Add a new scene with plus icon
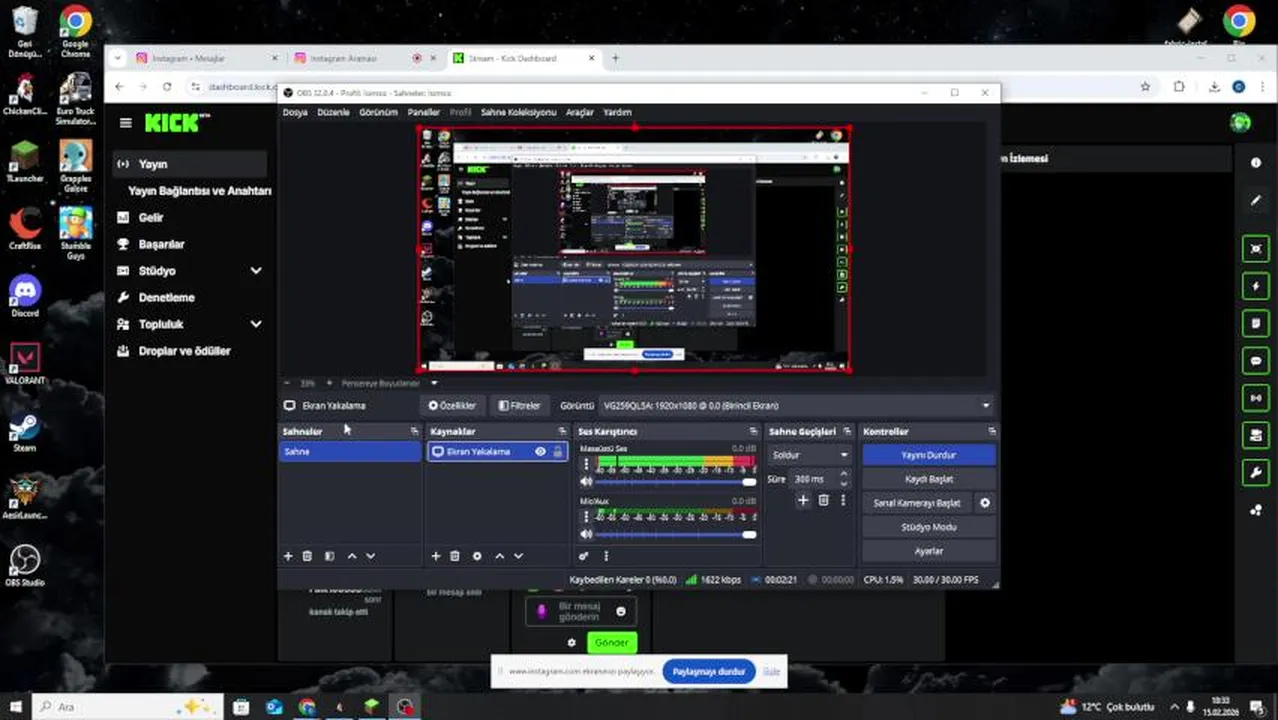The height and width of the screenshot is (720, 1278). click(288, 556)
